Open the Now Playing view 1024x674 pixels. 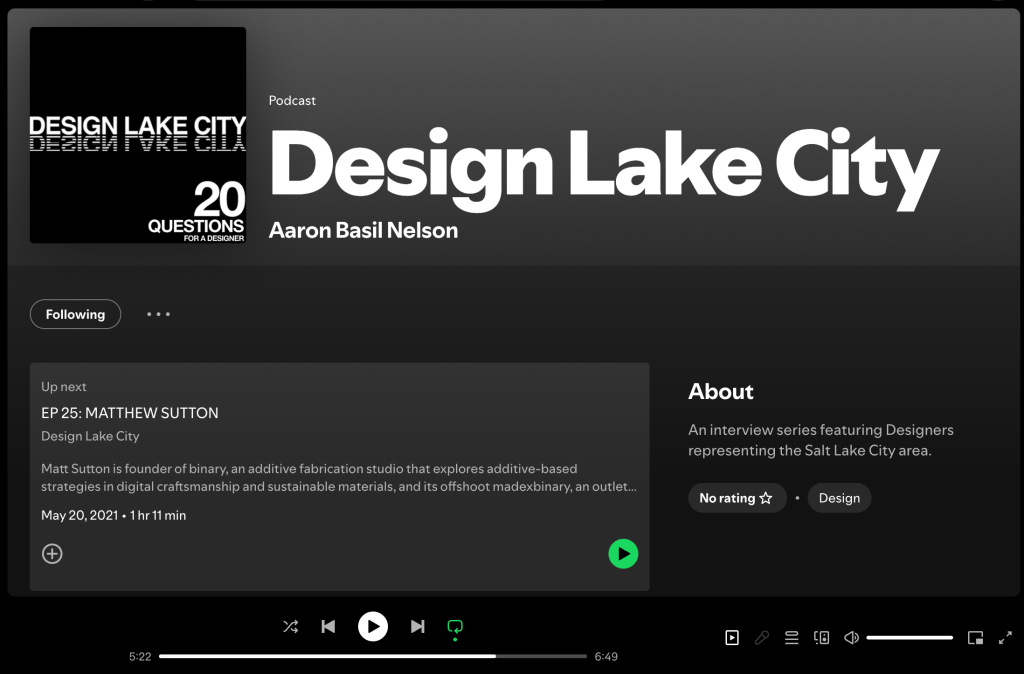[x=732, y=638]
